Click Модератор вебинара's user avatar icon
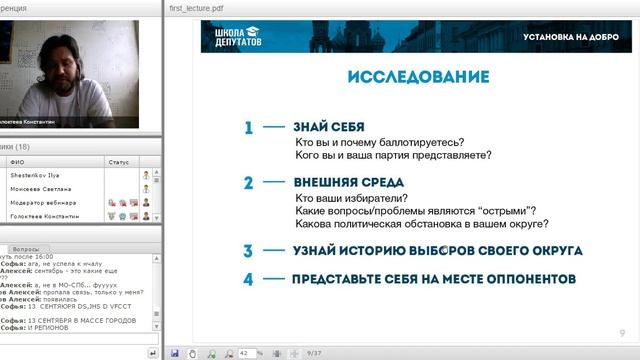Image resolution: width=640 pixels, height=360 pixels. [146, 202]
